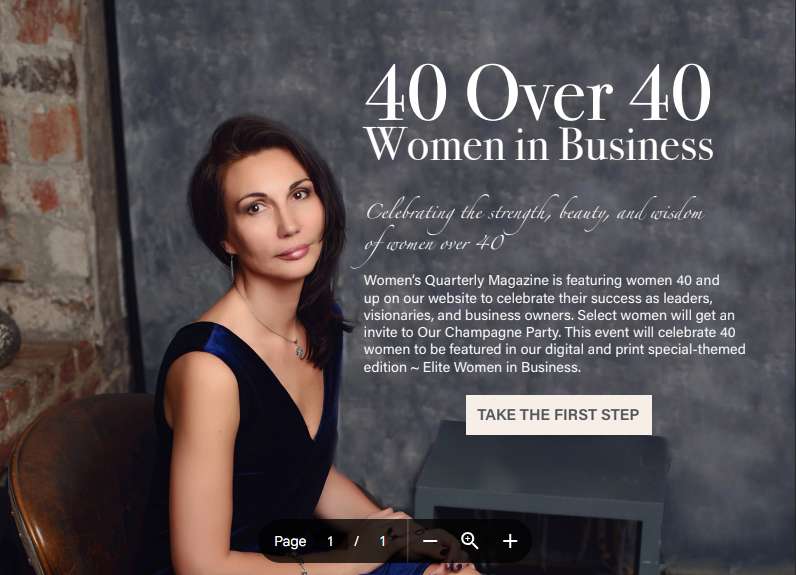Click the total page count number
This screenshot has width=796, height=575.
coord(383,542)
